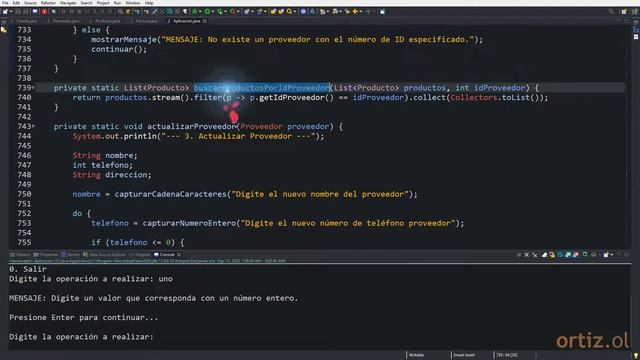Image resolution: width=640 pixels, height=360 pixels.
Task: Click the Package Explorer sidebar icon
Action: pos(4,30)
